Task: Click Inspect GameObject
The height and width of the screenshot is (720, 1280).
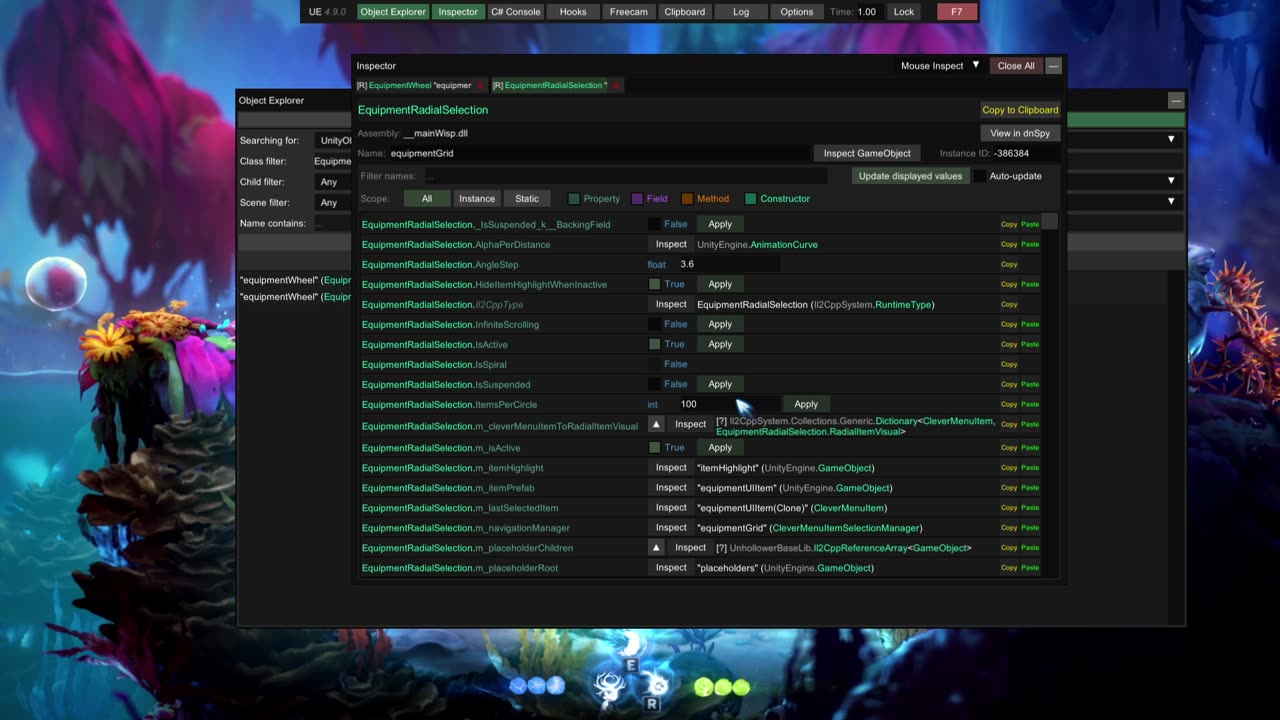Action: [867, 153]
